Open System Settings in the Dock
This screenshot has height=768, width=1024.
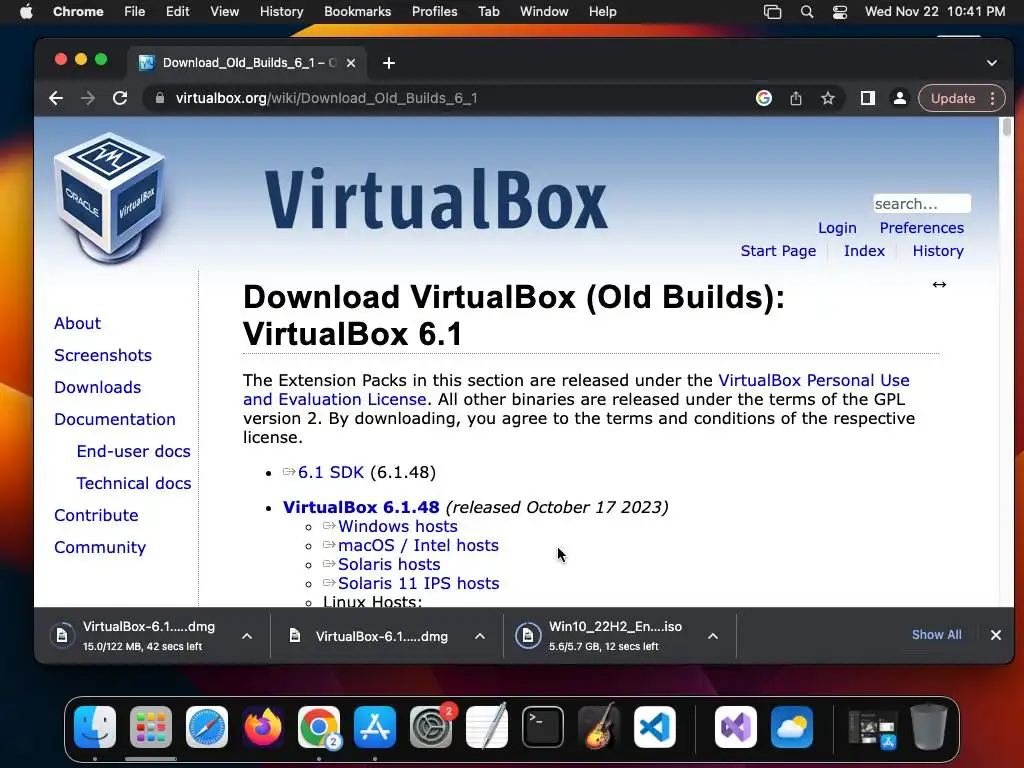point(431,727)
